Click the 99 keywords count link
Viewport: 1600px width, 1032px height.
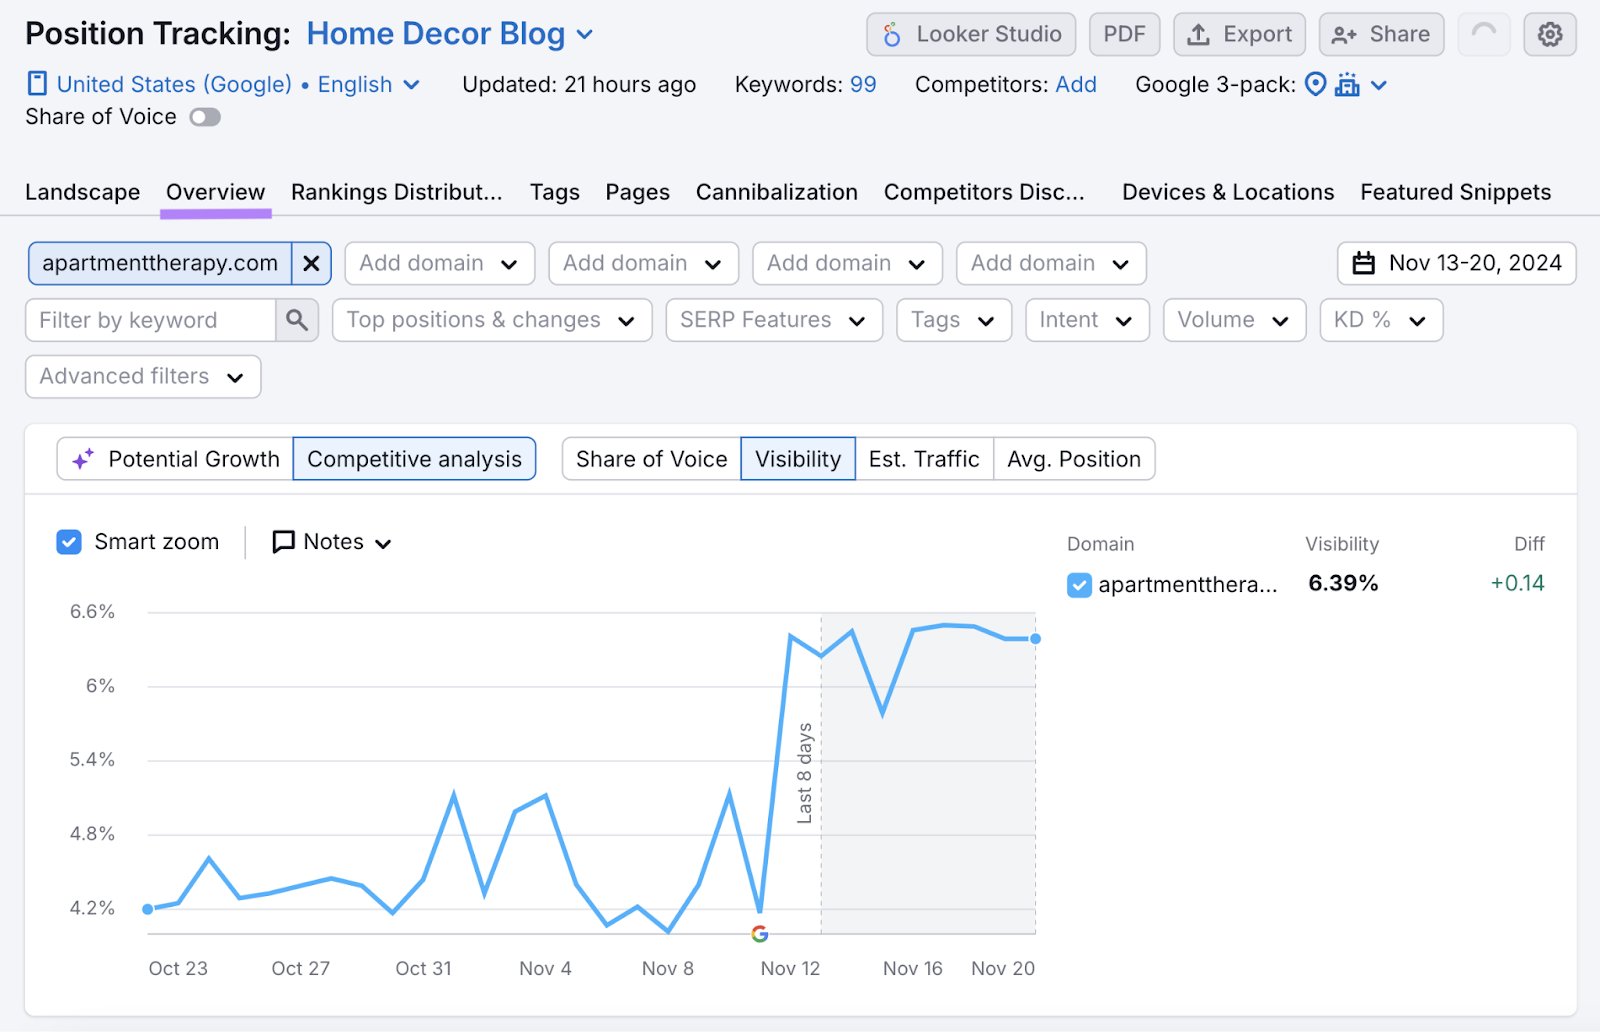(x=862, y=85)
